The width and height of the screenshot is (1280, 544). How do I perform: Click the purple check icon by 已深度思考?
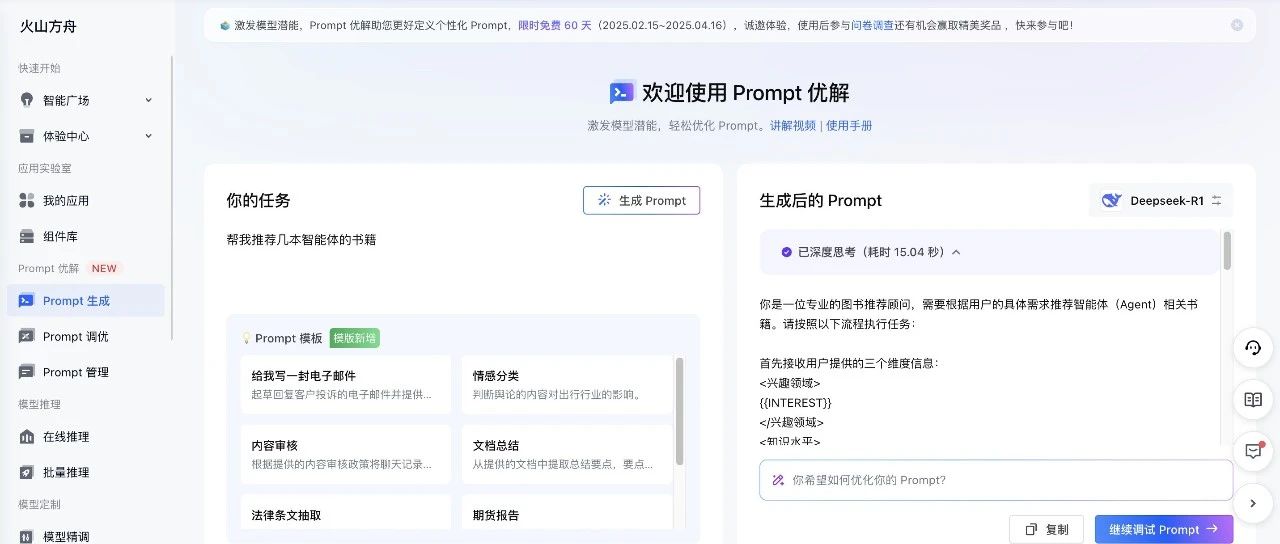click(x=787, y=252)
